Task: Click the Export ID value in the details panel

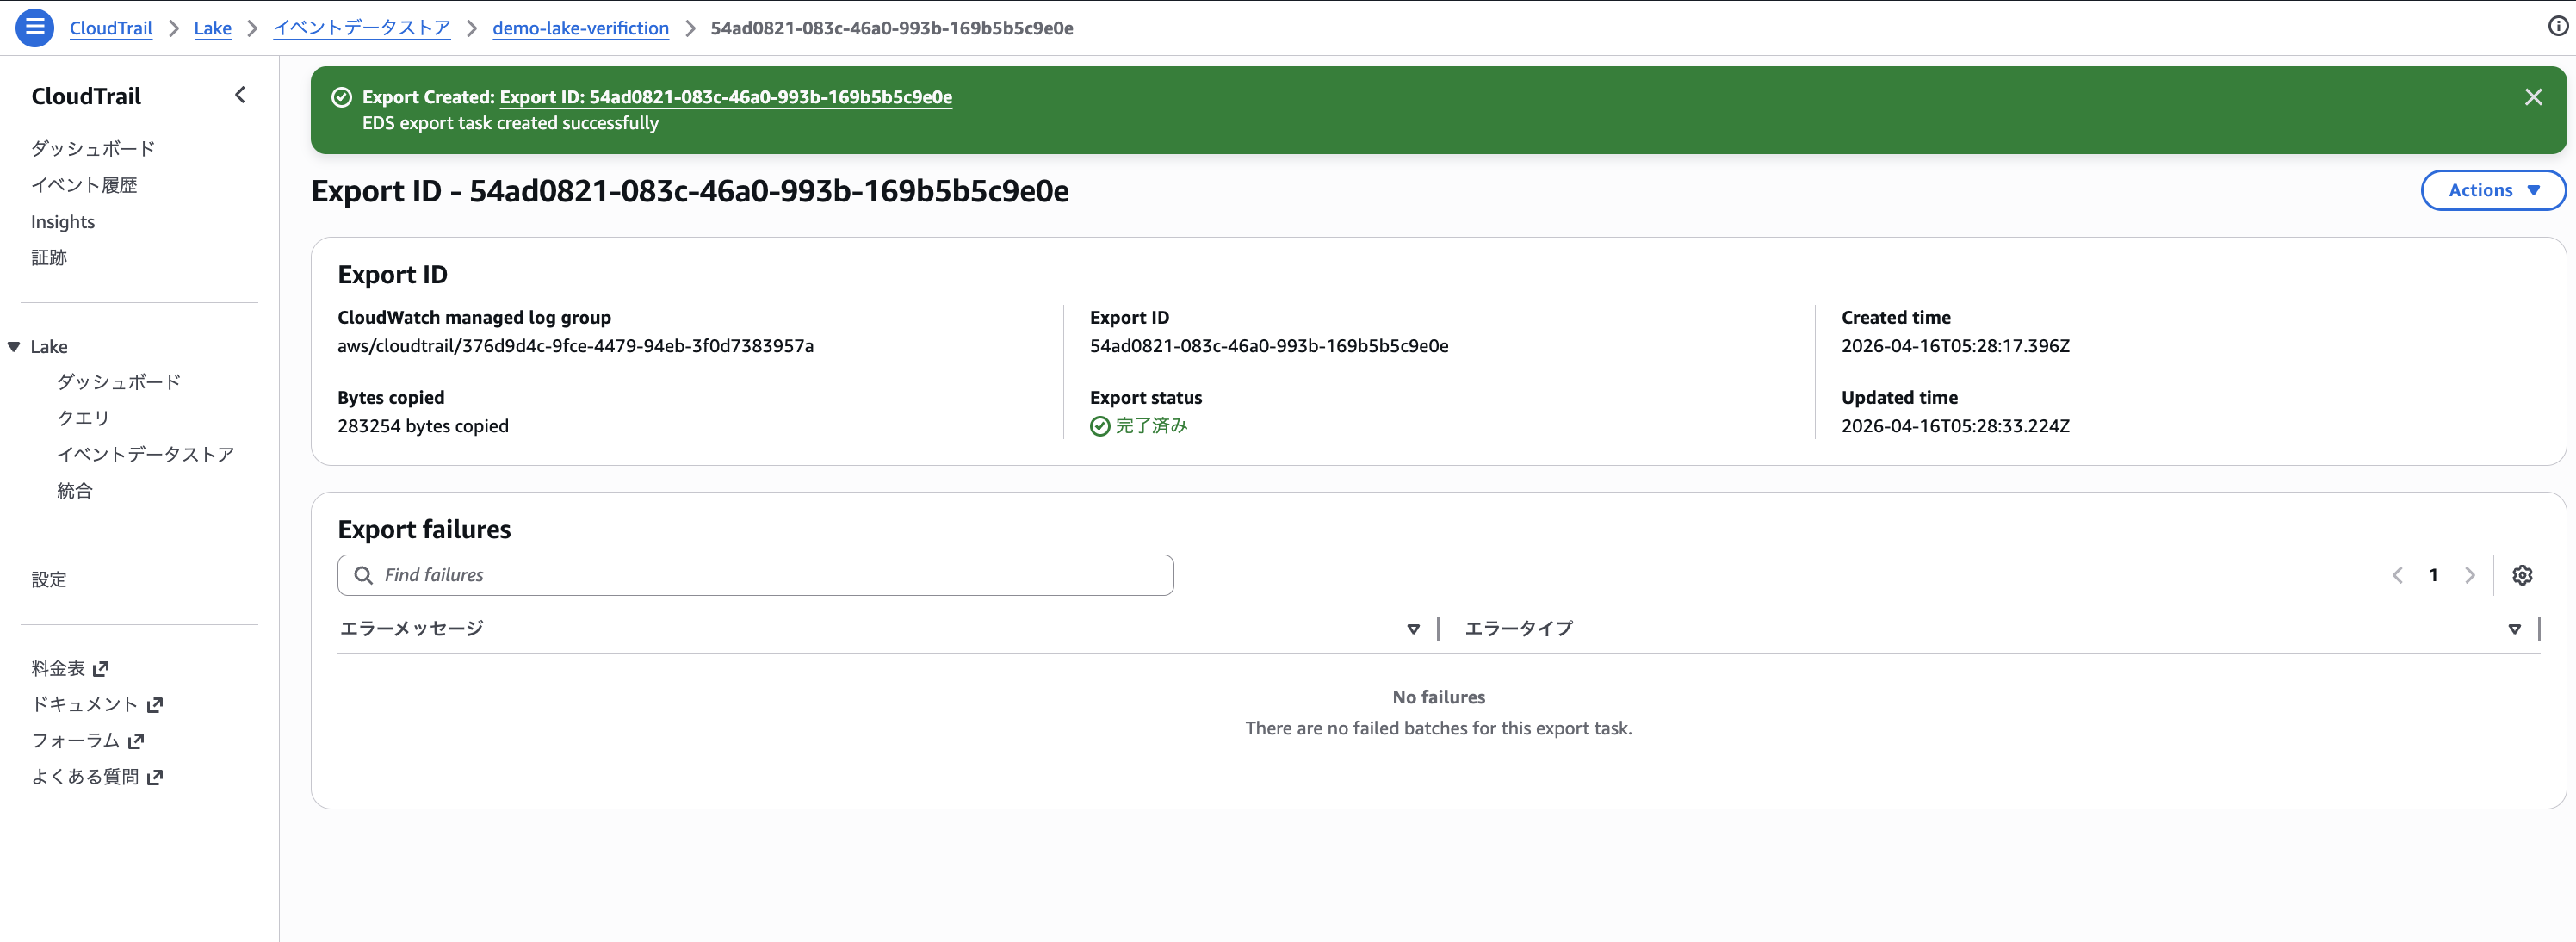Action: pos(1268,346)
